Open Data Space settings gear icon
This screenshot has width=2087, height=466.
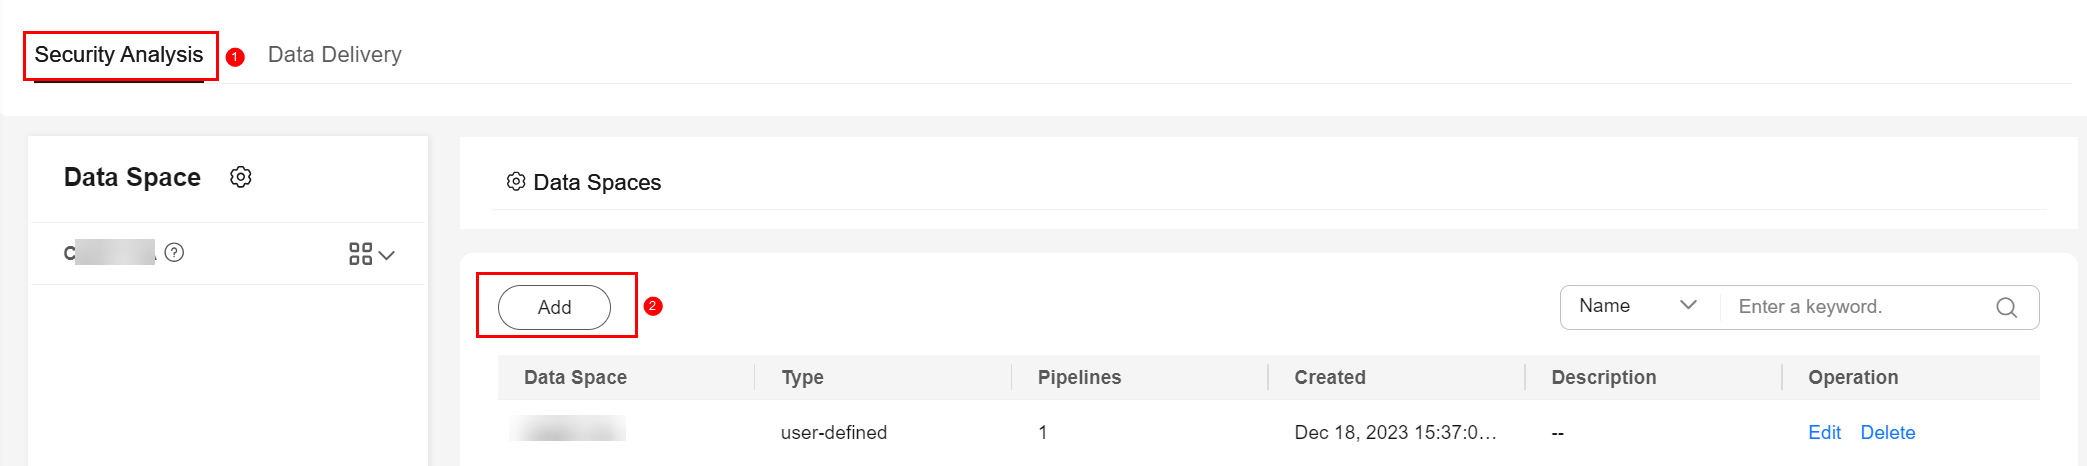tap(241, 177)
